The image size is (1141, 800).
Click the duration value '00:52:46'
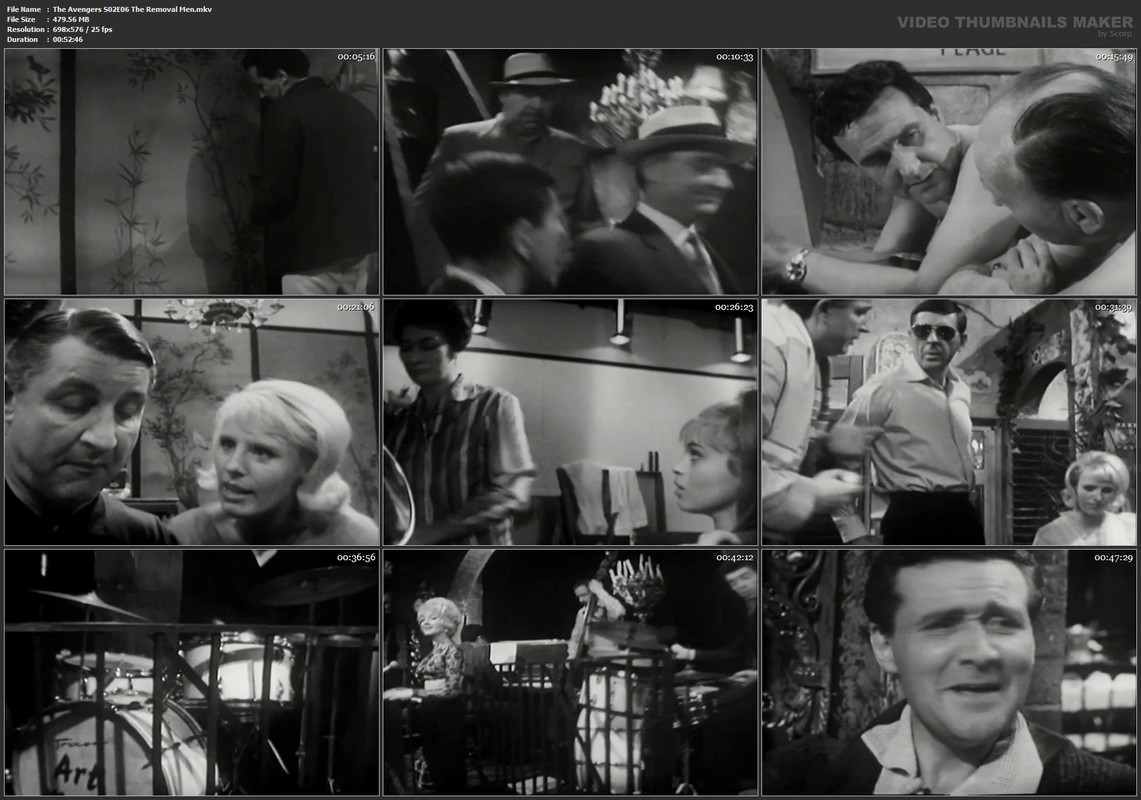[68, 40]
